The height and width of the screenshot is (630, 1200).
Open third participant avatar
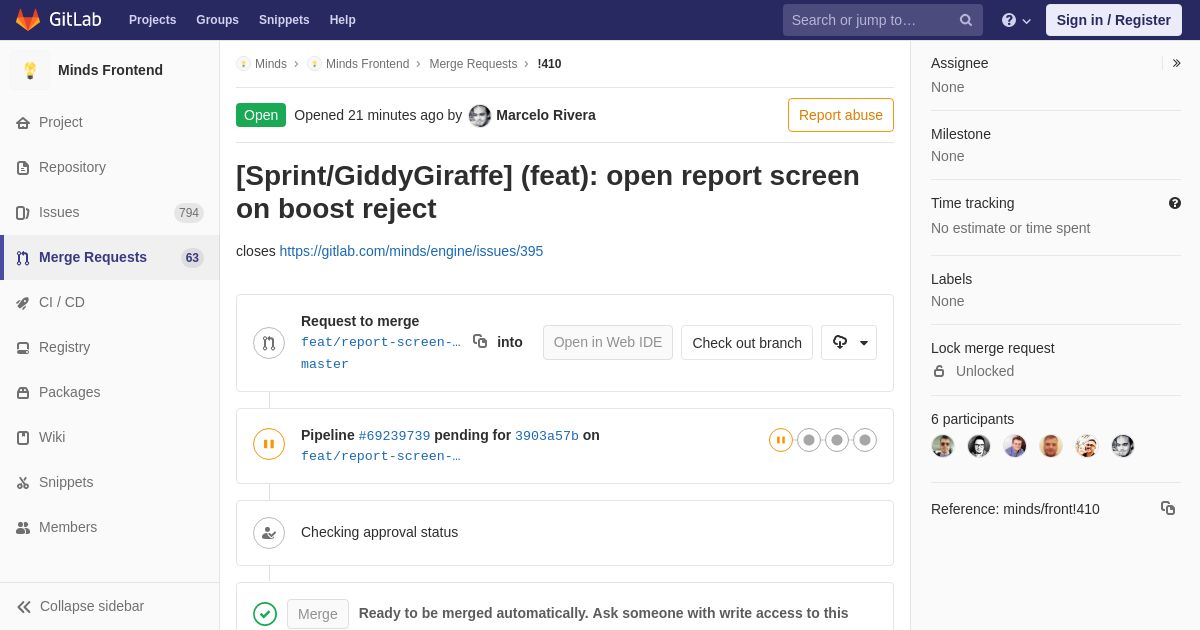(x=1015, y=446)
